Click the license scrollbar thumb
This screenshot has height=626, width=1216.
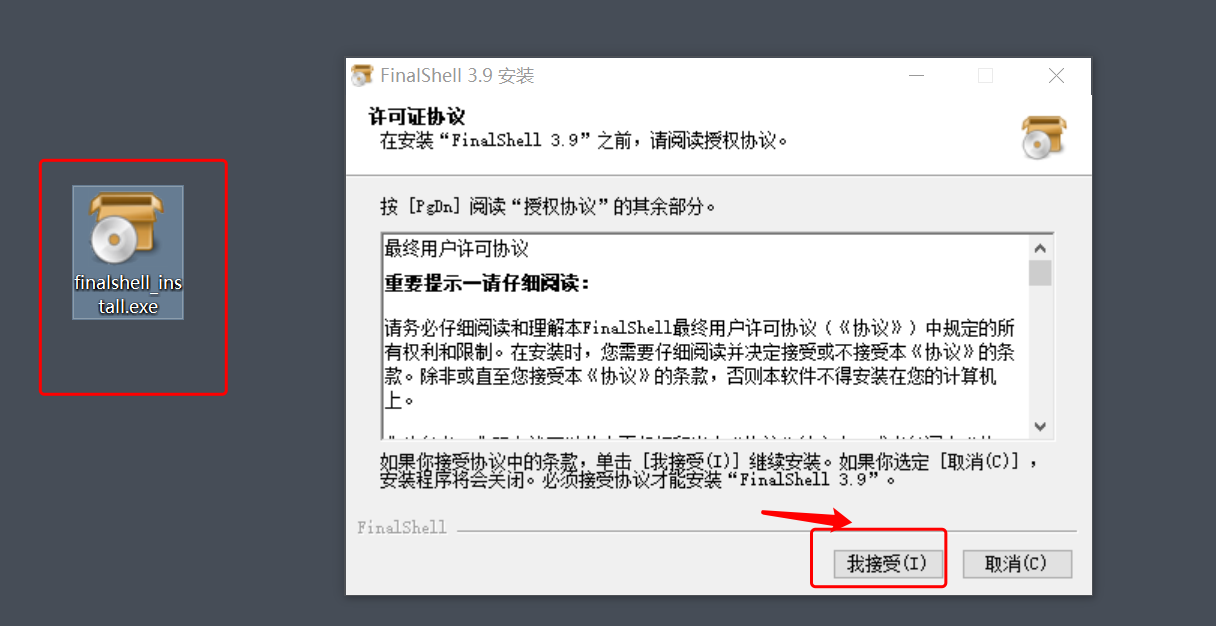(x=1040, y=273)
